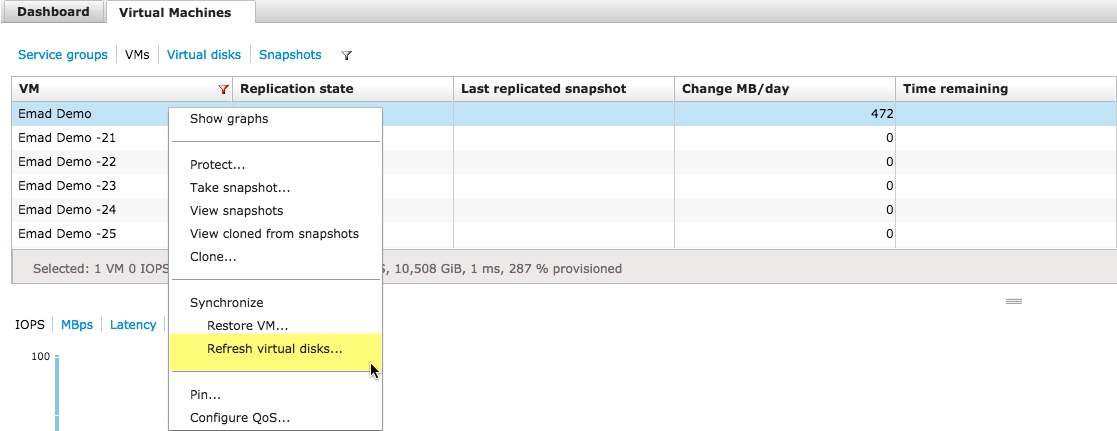Screen dimensions: 1117x431
Task: Click Take snapshot... menu entry
Action: 240,187
